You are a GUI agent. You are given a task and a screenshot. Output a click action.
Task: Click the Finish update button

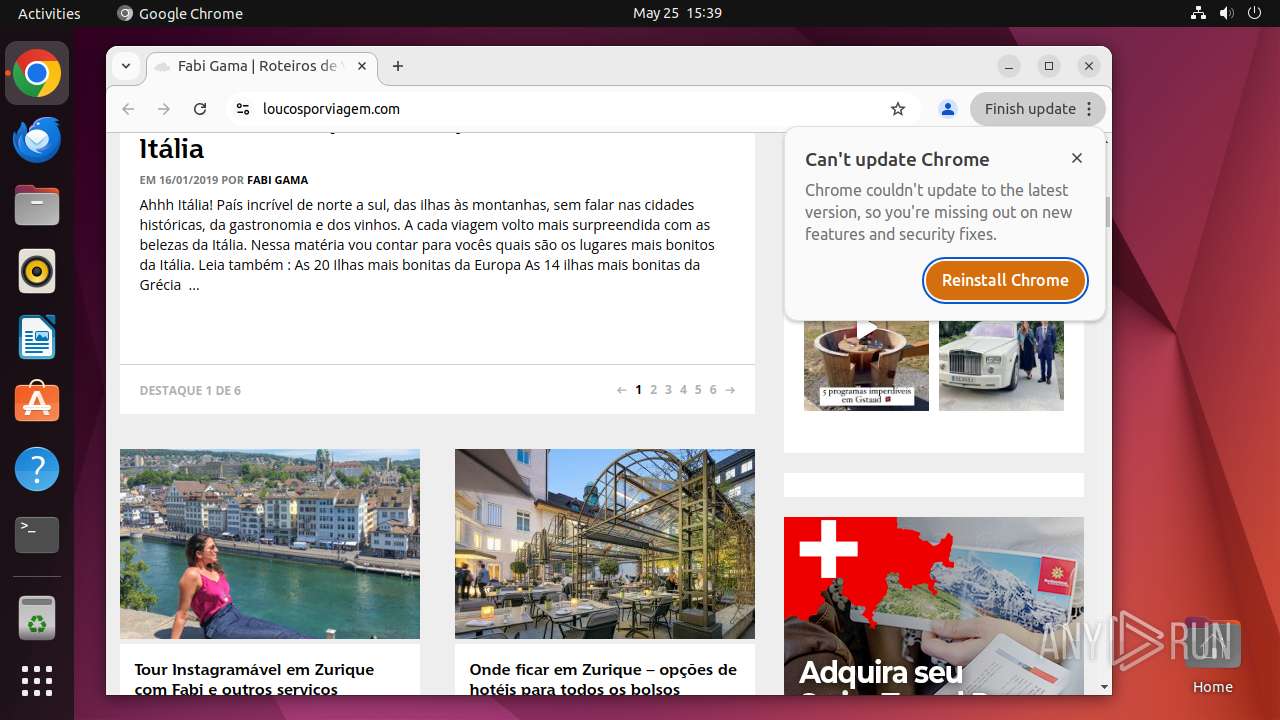(x=1037, y=109)
